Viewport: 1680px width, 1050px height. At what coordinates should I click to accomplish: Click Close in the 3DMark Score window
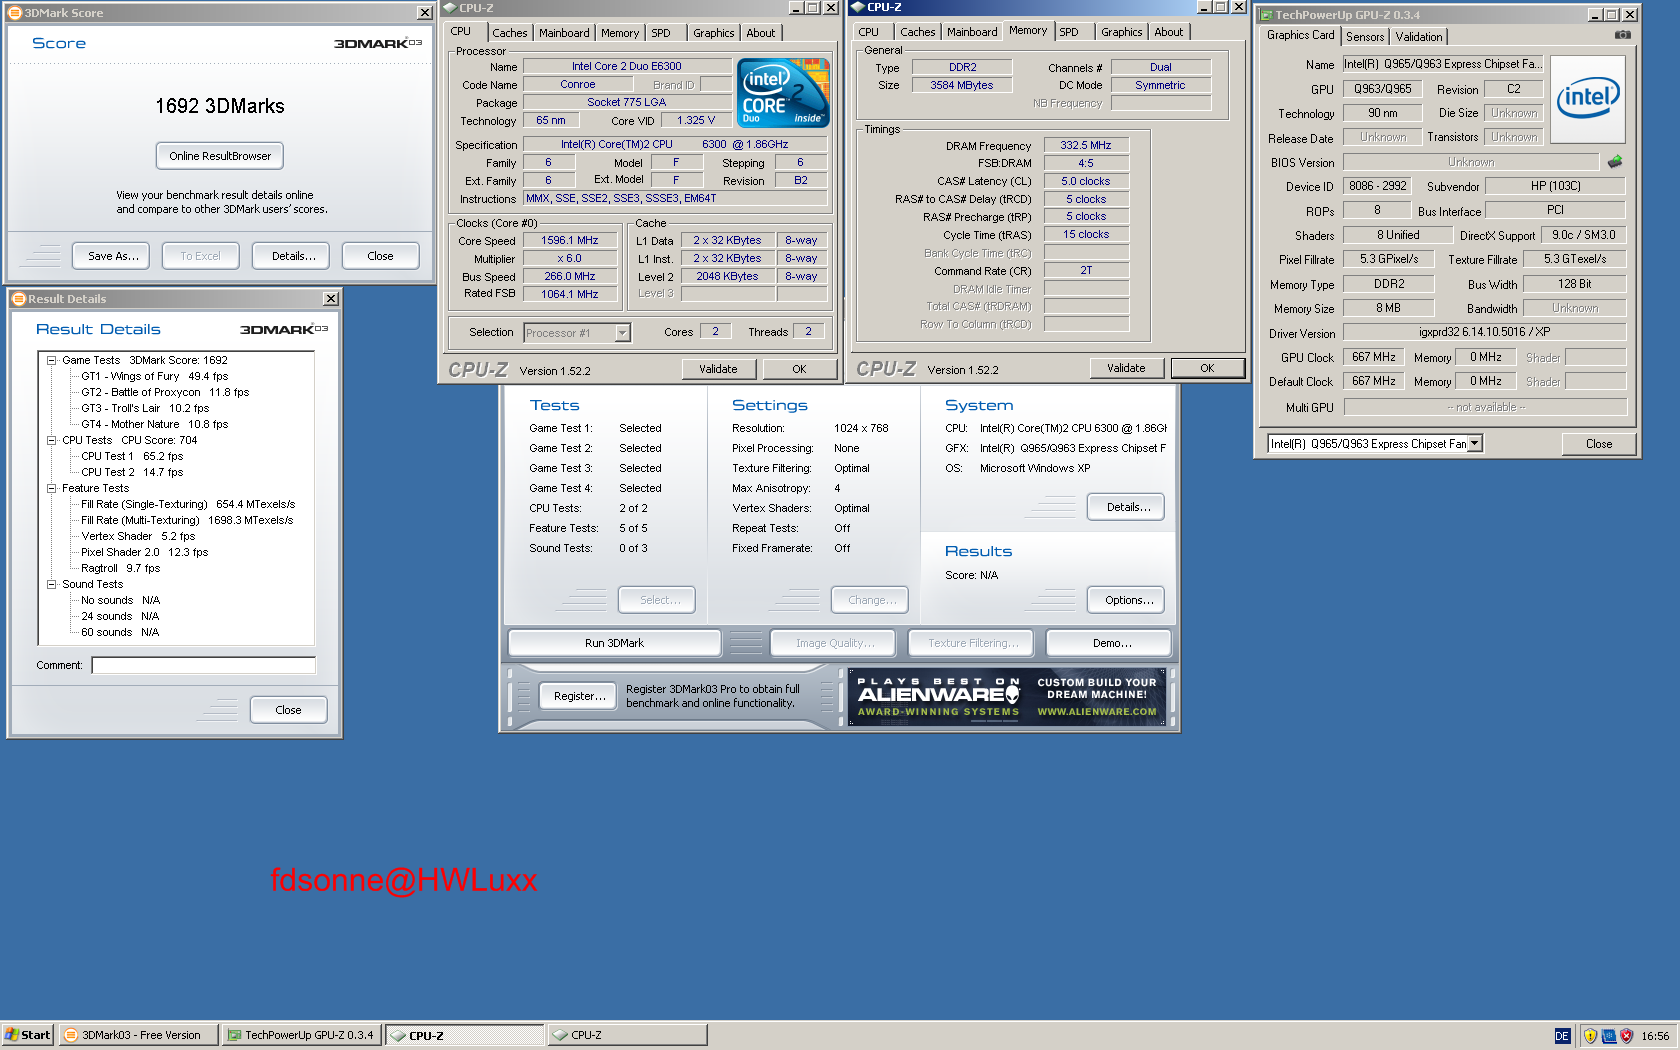pyautogui.click(x=380, y=256)
